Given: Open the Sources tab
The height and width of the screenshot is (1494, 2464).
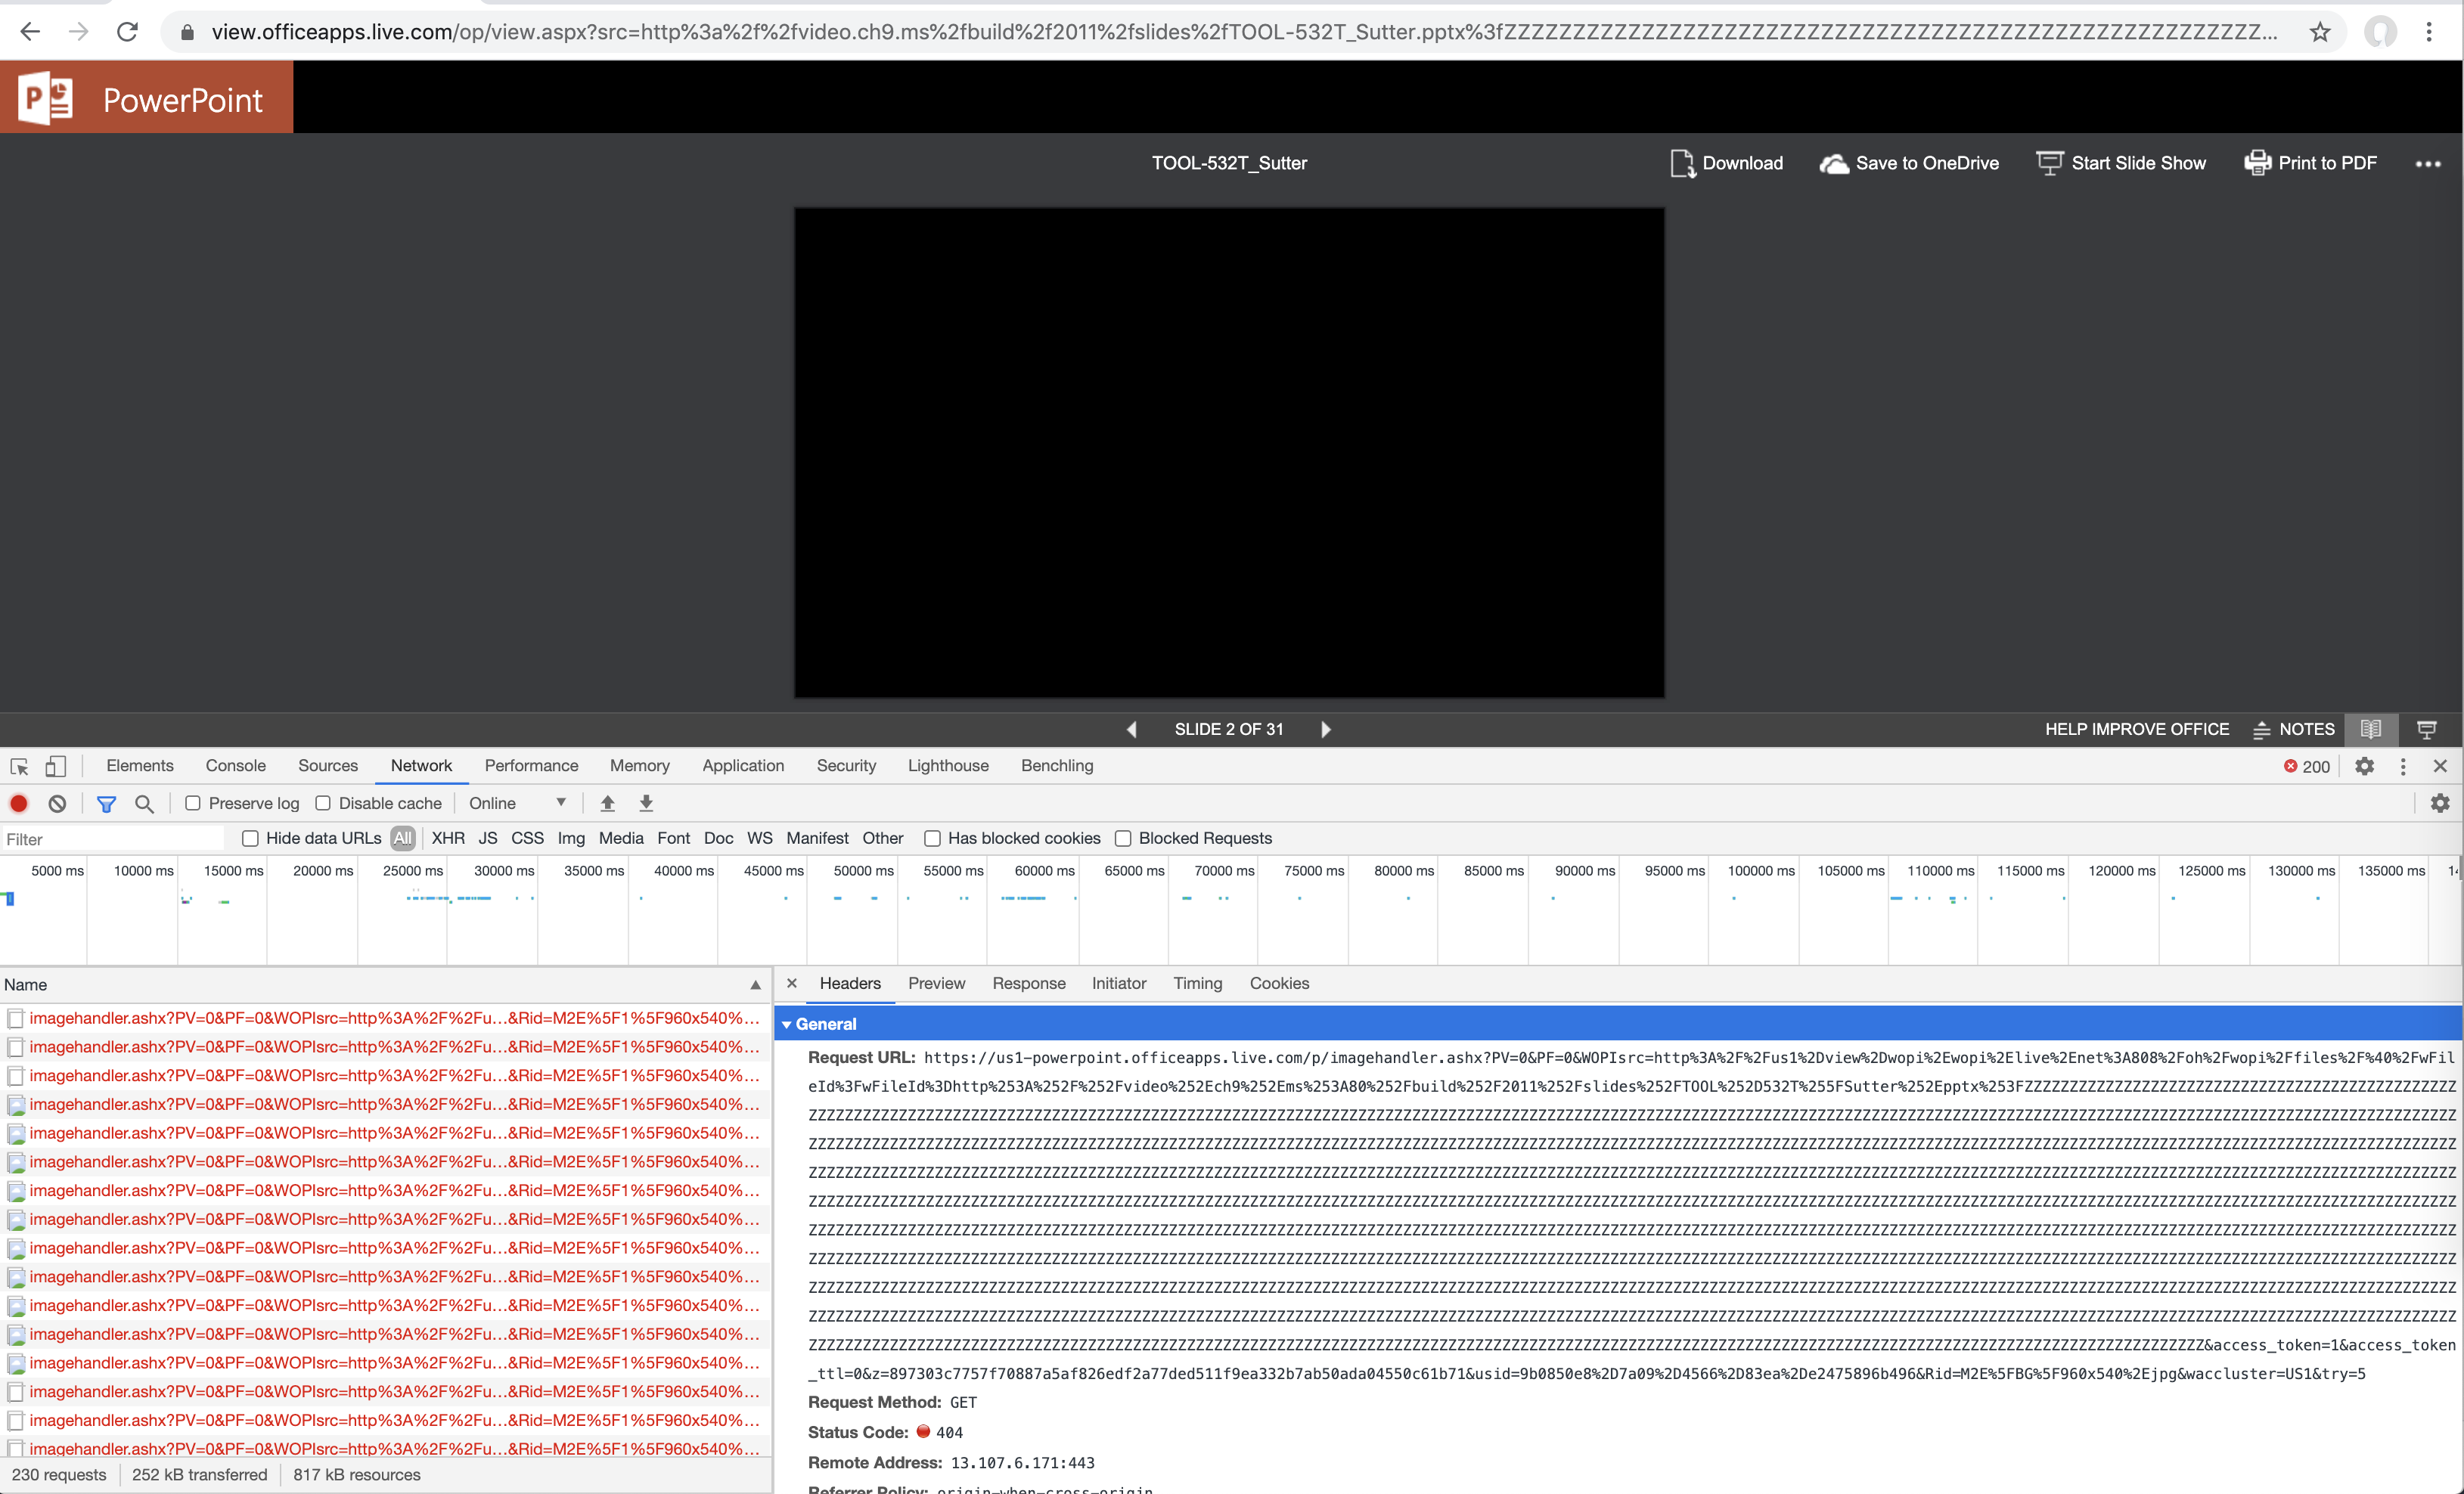Looking at the screenshot, I should point(328,765).
